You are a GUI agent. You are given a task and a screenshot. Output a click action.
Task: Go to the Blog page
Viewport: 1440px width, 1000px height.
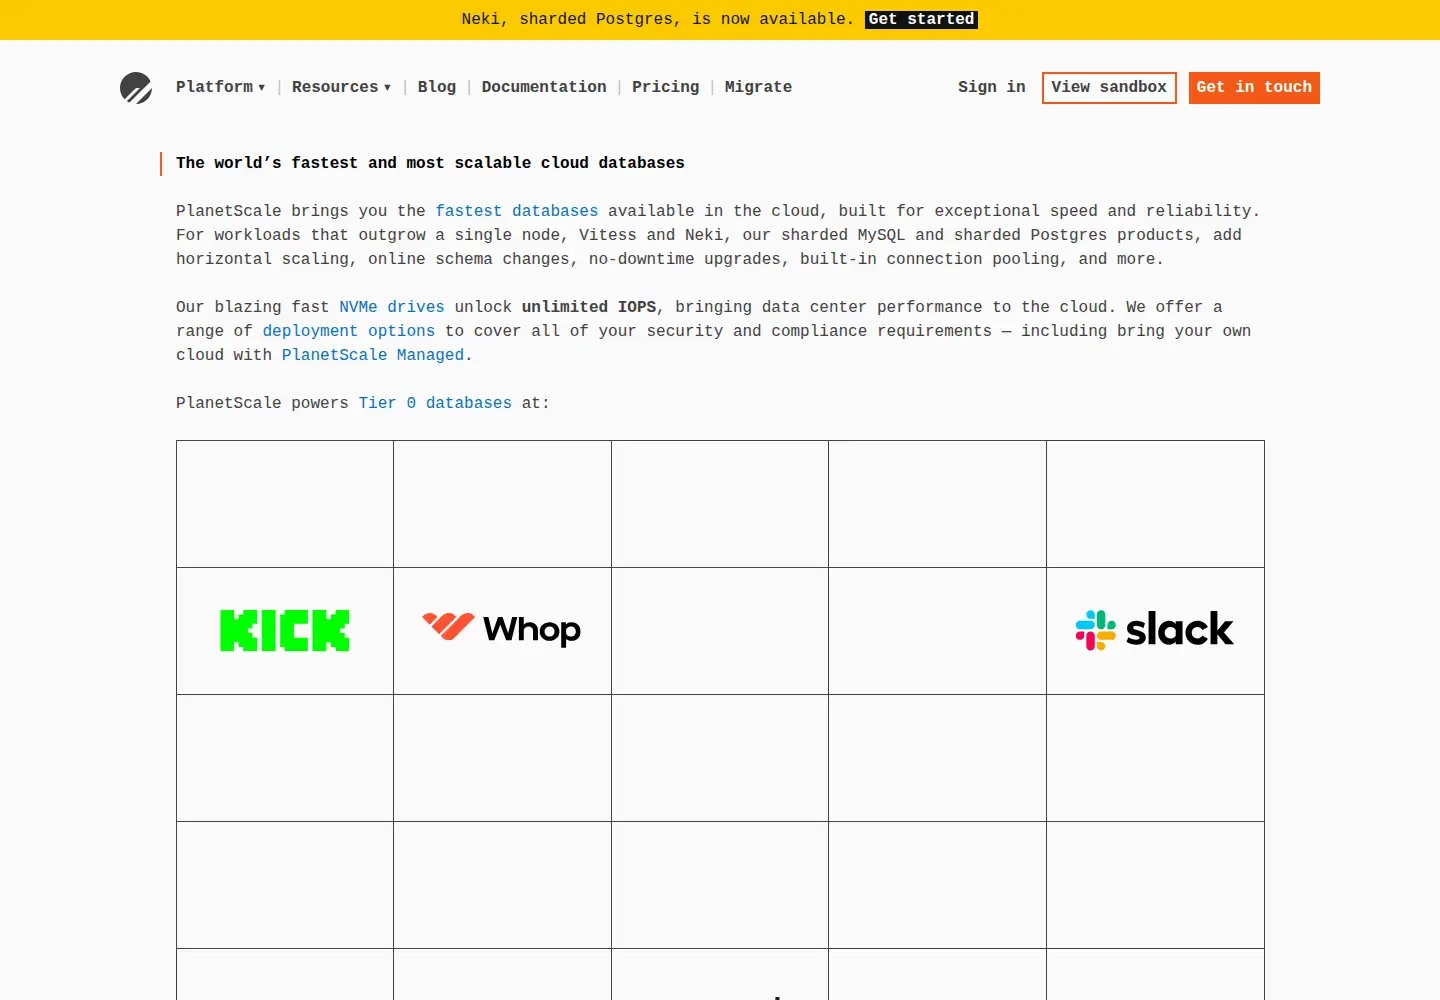coord(437,87)
